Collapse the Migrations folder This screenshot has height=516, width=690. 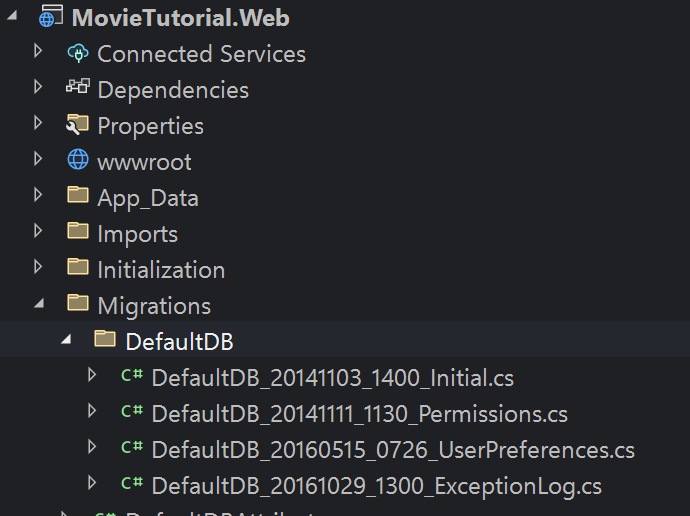coord(38,305)
